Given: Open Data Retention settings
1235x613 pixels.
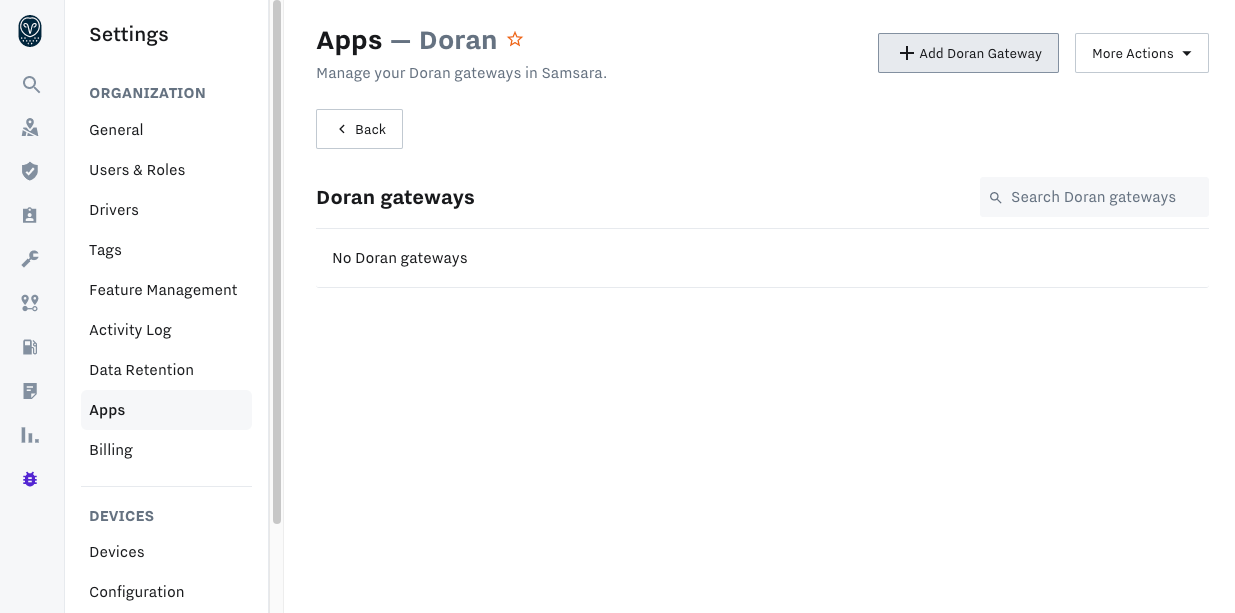Looking at the screenshot, I should click(166, 370).
